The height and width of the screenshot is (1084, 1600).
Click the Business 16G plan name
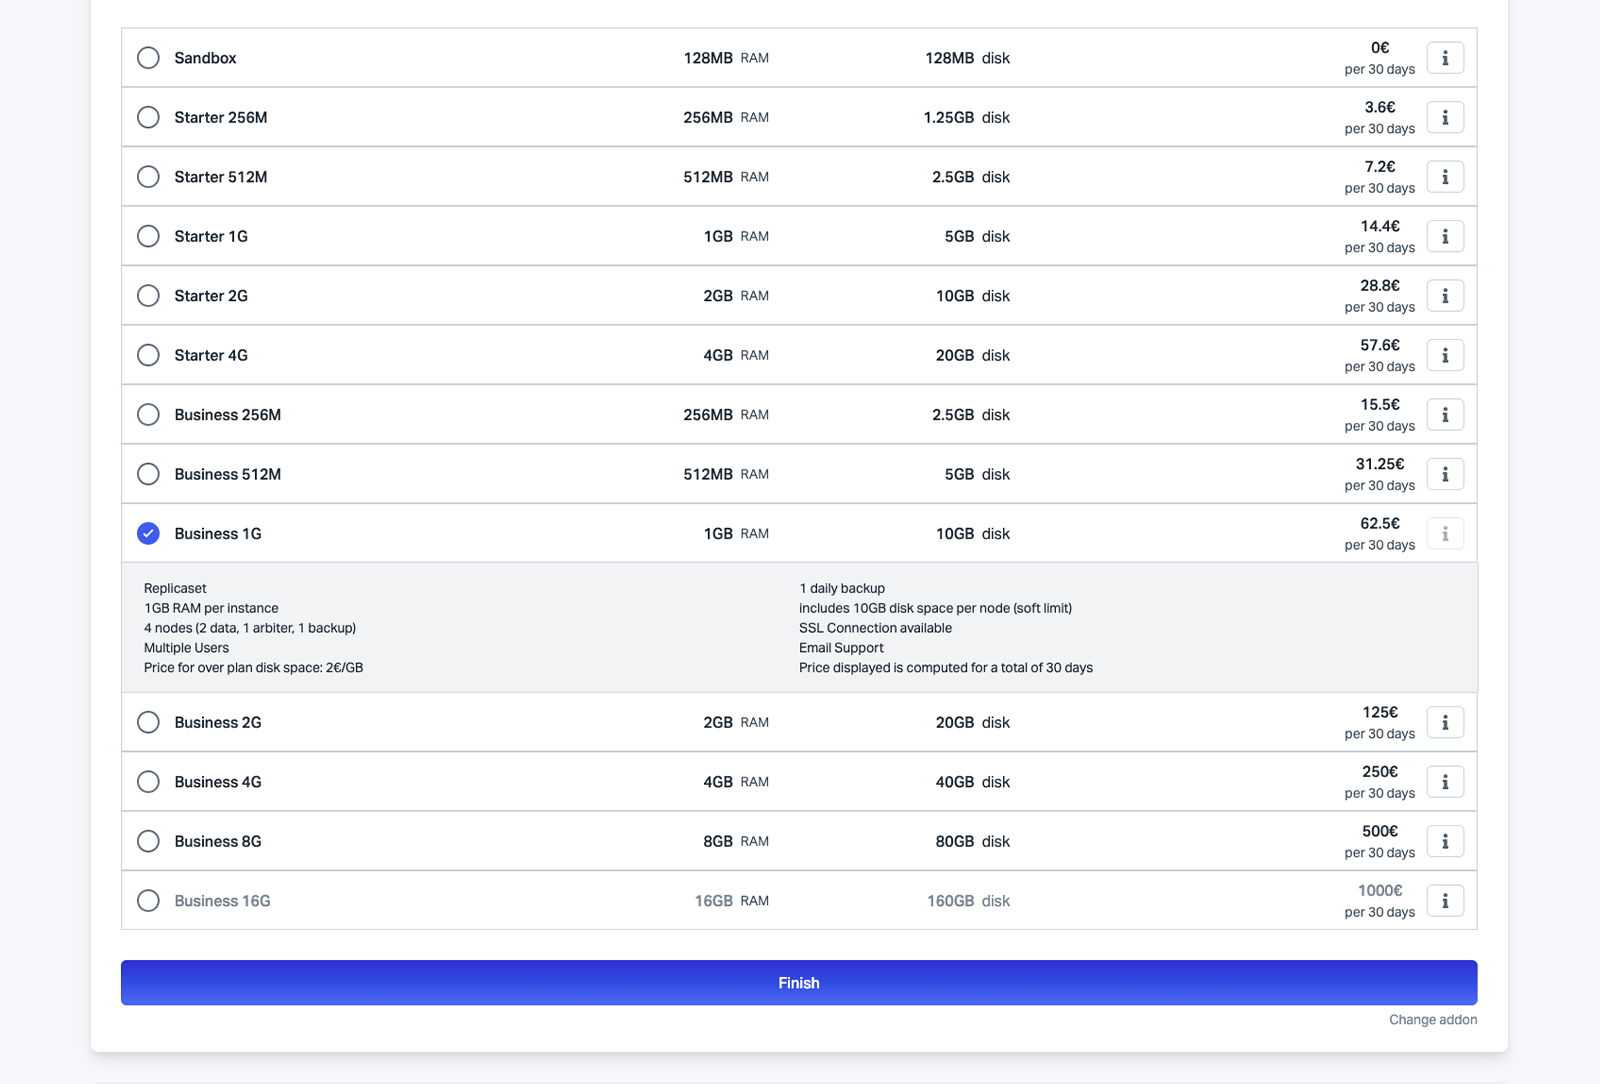click(x=222, y=901)
